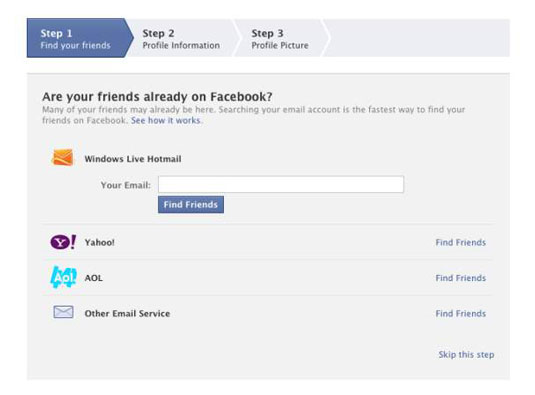535x395 pixels.
Task: Click the Your Email field label
Action: tap(126, 185)
